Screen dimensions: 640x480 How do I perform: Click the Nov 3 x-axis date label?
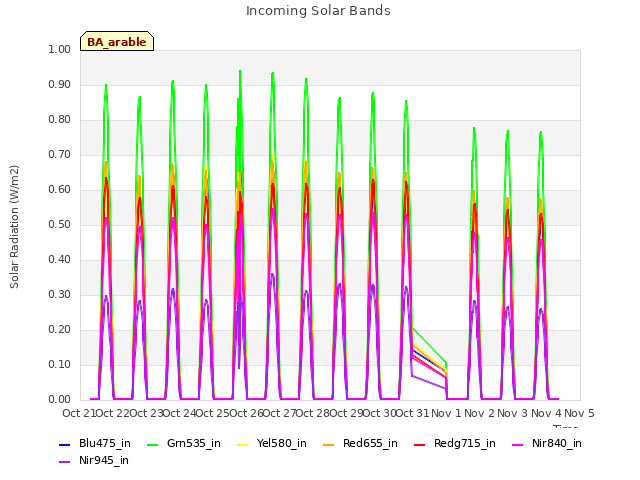pyautogui.click(x=513, y=413)
